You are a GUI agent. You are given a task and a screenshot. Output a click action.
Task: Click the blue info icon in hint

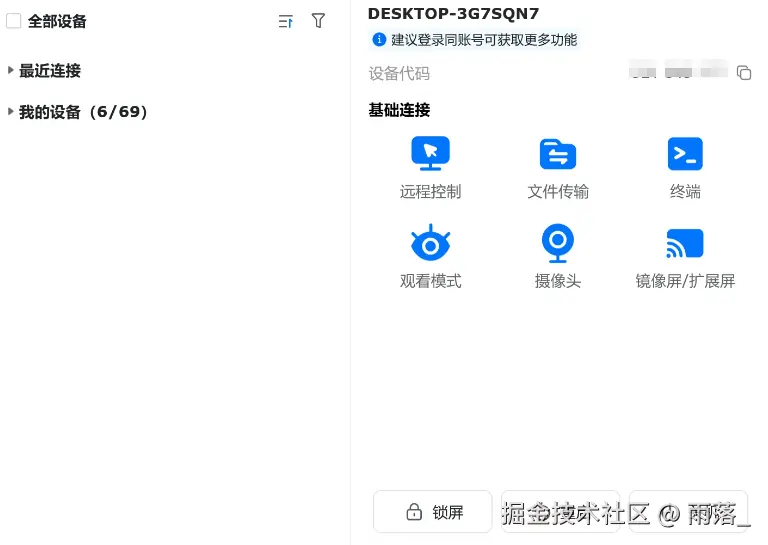tap(379, 39)
